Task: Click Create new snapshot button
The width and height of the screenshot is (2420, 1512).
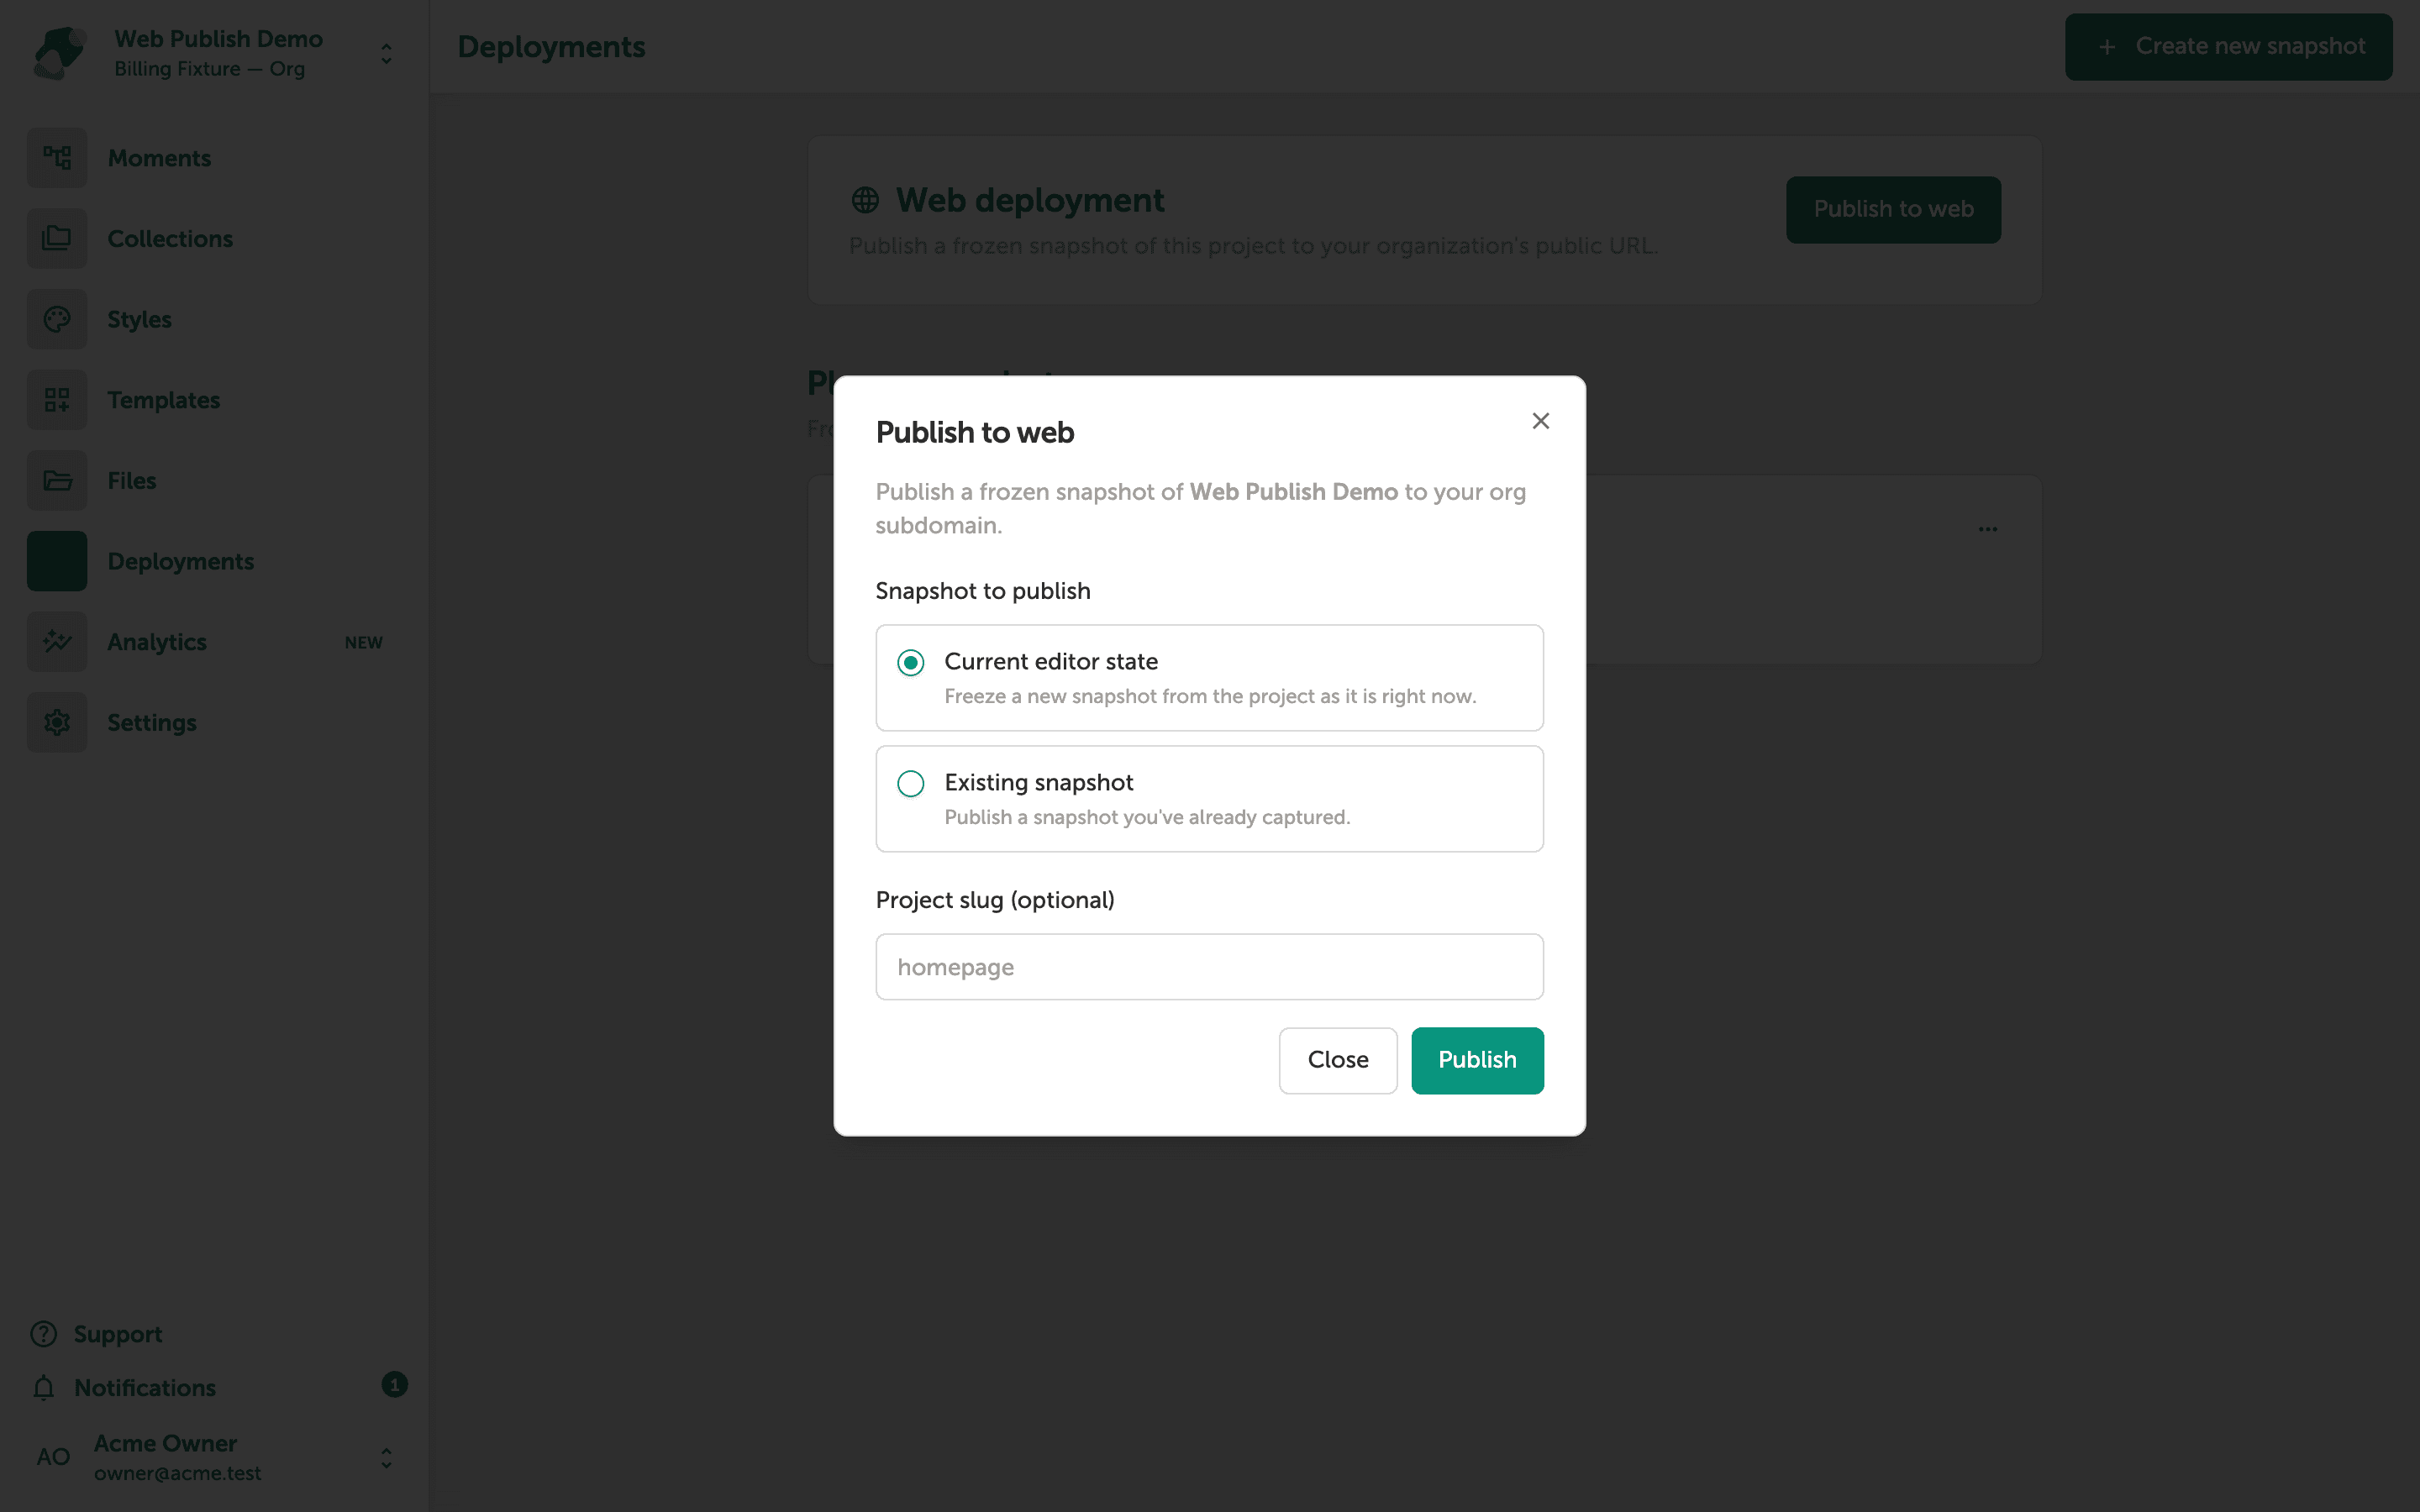Action: pyautogui.click(x=2228, y=47)
